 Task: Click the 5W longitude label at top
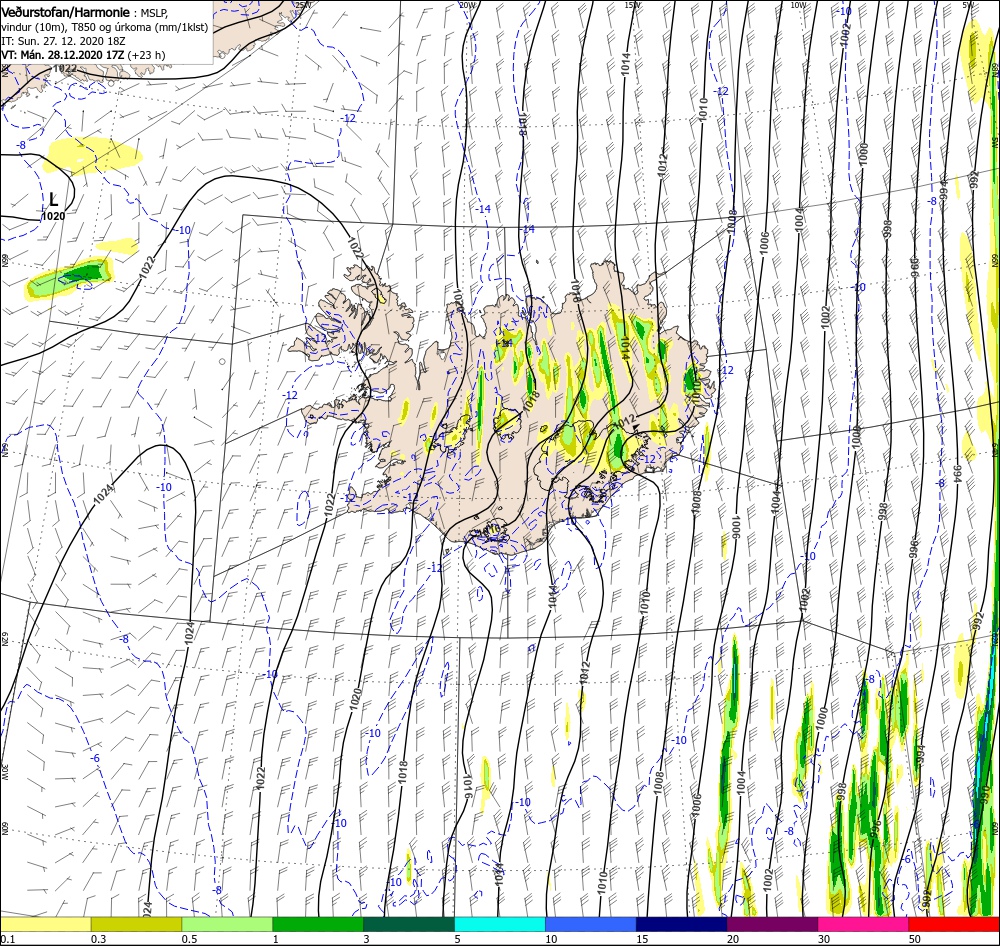pos(967,4)
